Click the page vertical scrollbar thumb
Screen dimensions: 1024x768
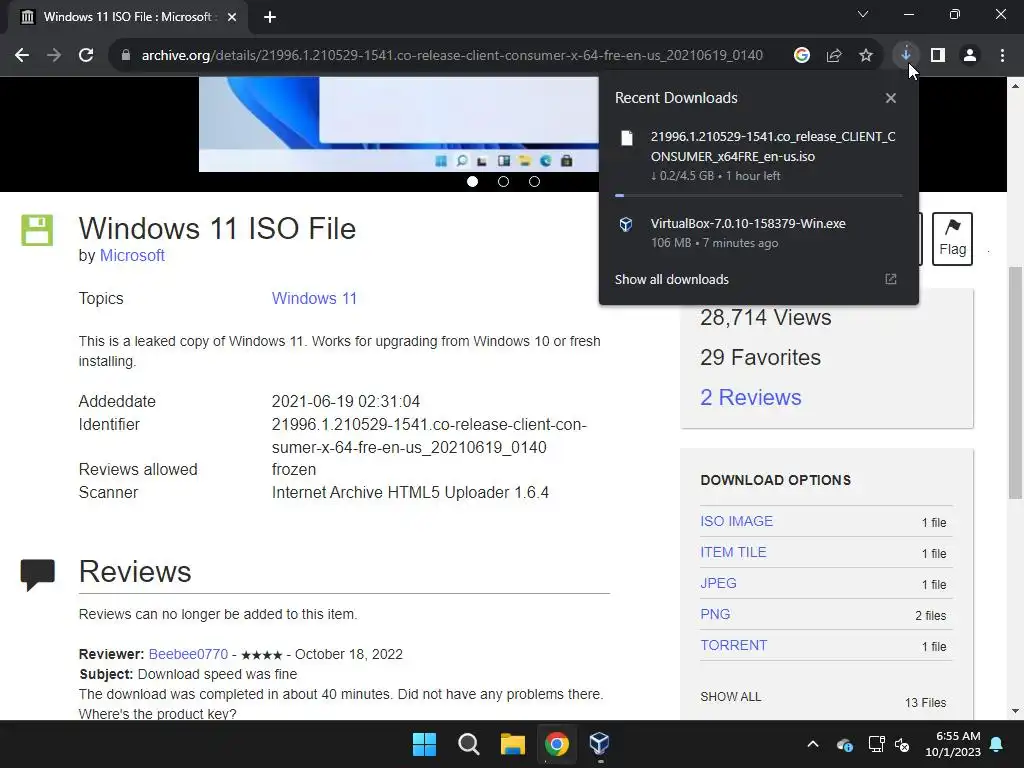click(1015, 383)
